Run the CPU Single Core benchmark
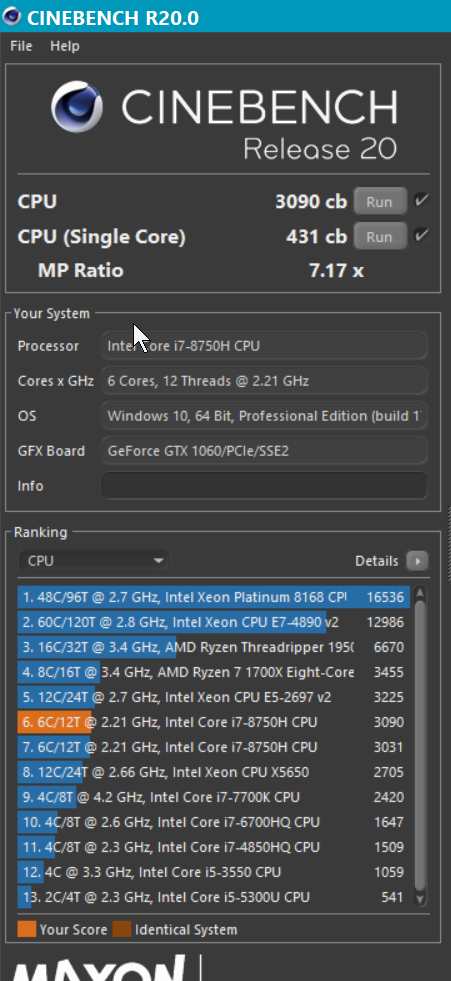The height and width of the screenshot is (981, 451). pyautogui.click(x=380, y=236)
